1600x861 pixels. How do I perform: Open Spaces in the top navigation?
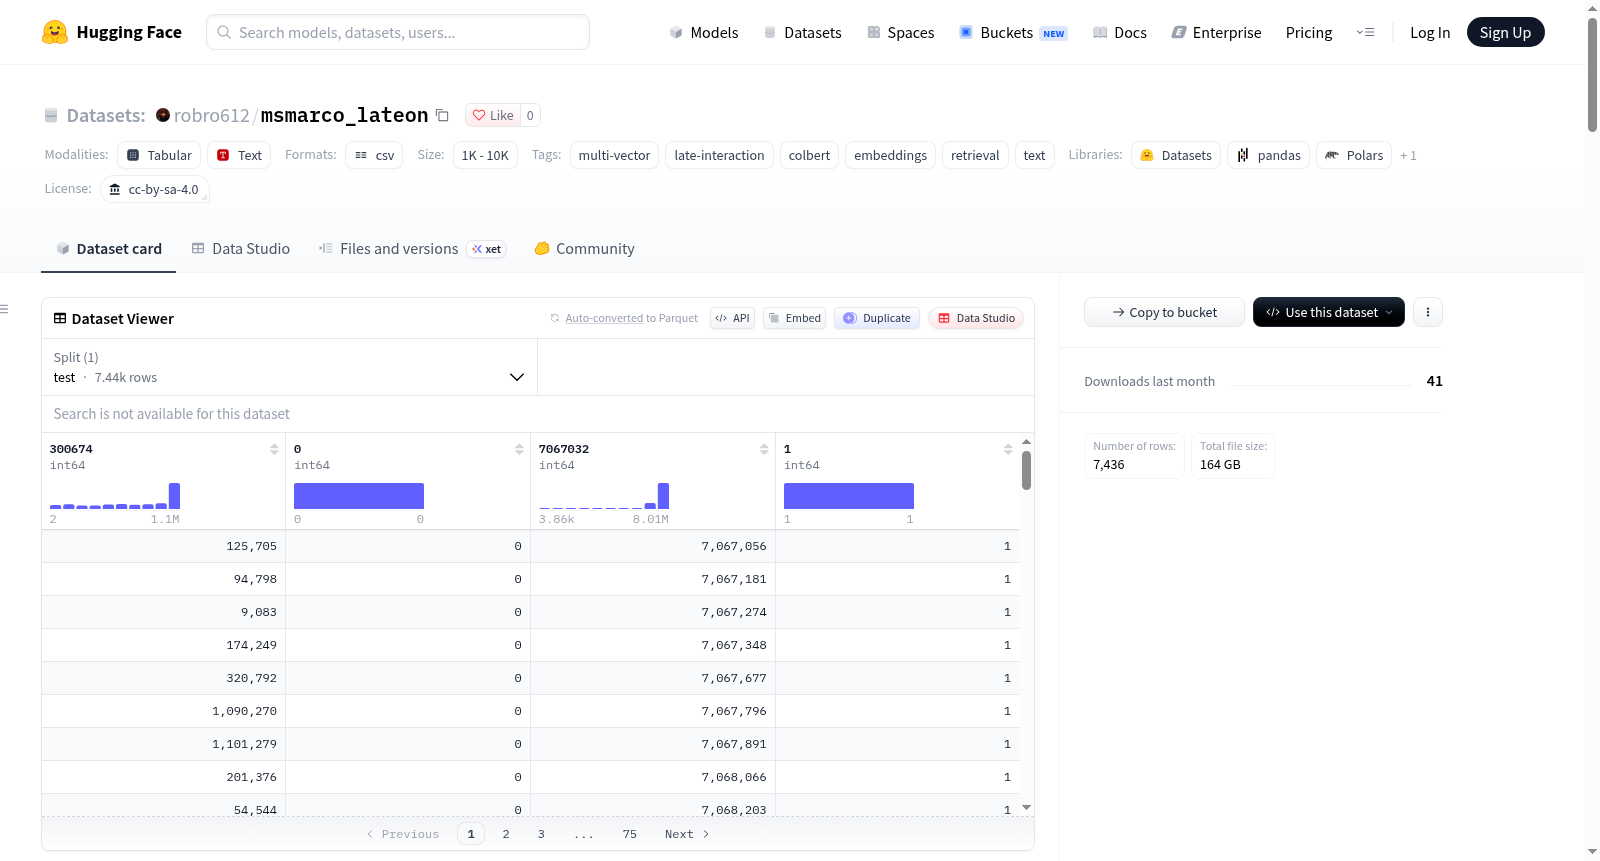[x=901, y=33]
